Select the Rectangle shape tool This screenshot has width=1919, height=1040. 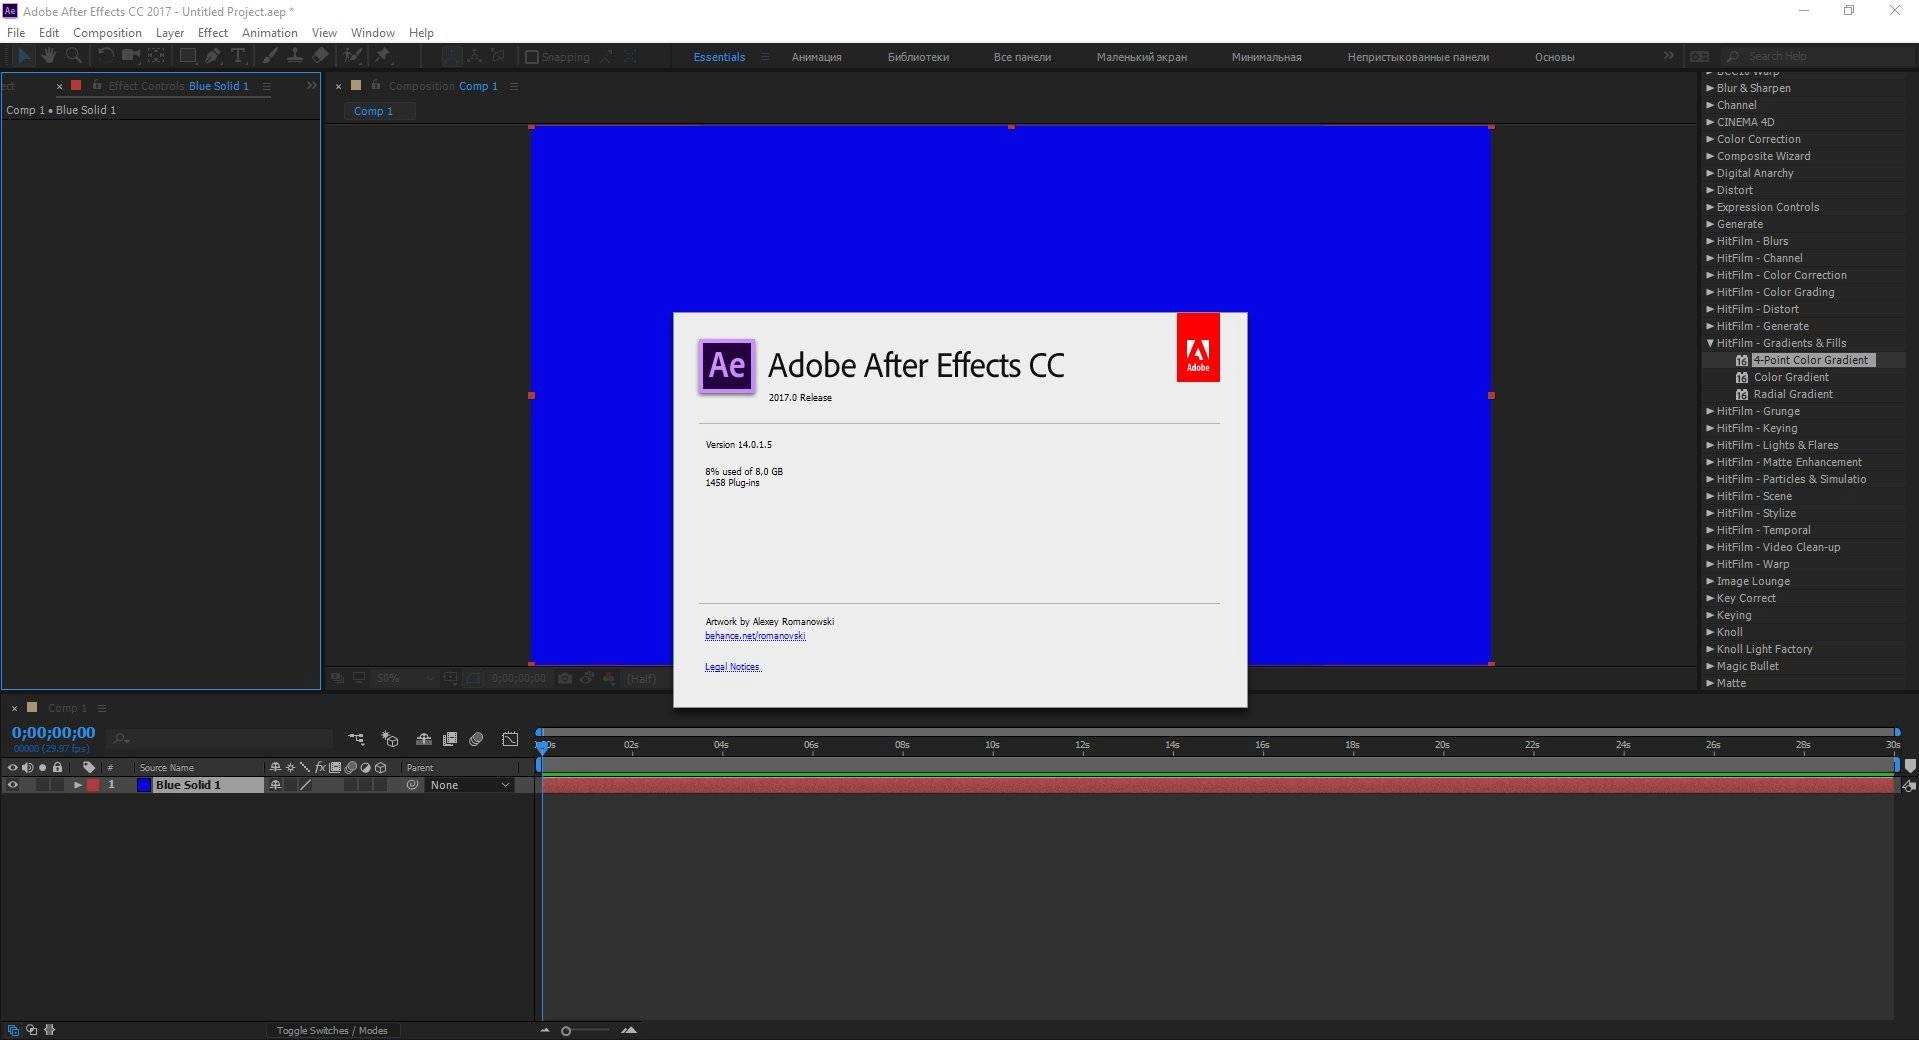click(x=188, y=56)
